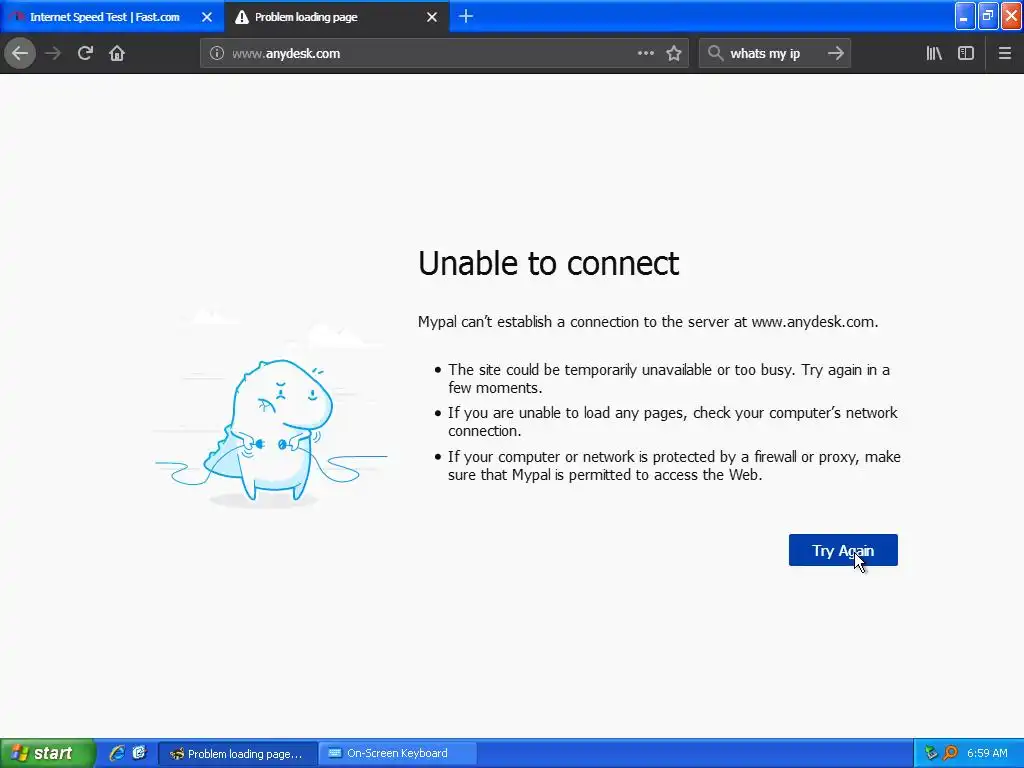The height and width of the screenshot is (768, 1024).
Task: Click the text mentioning www.anydesk.com server
Action: click(x=648, y=322)
